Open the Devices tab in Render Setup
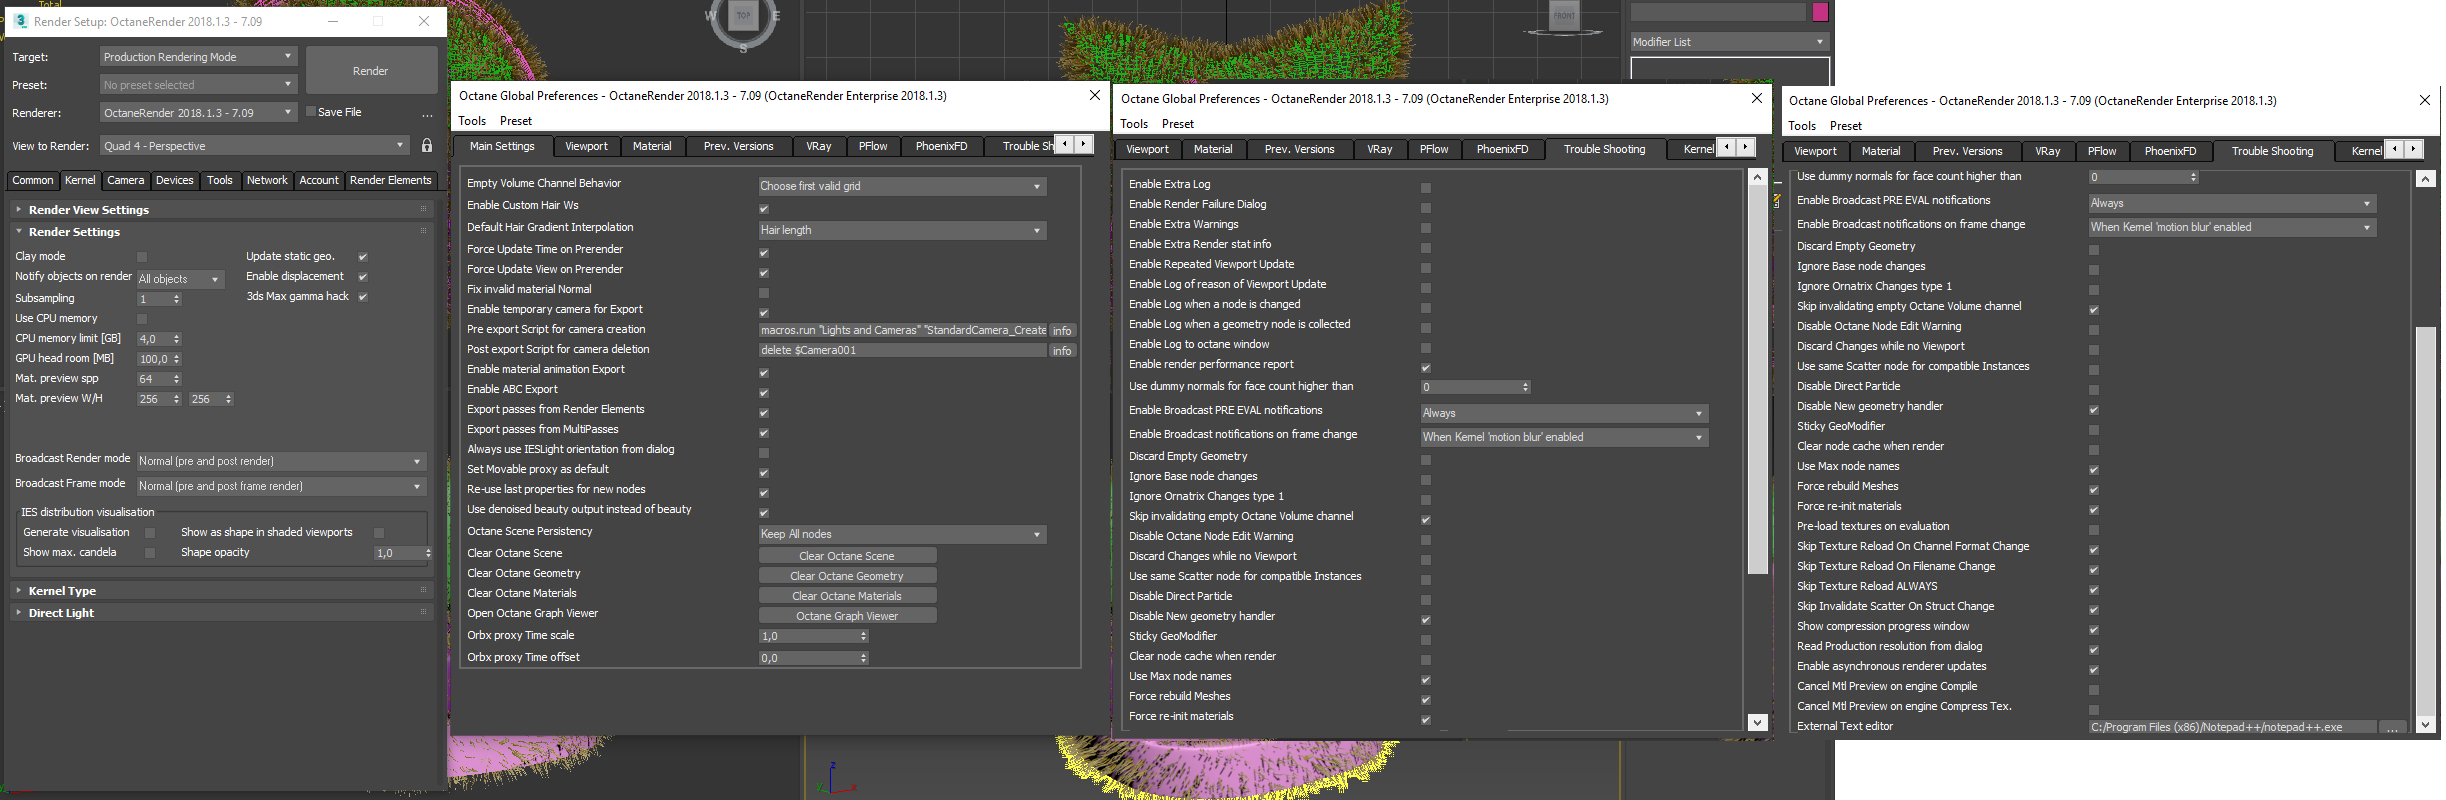 pyautogui.click(x=175, y=180)
